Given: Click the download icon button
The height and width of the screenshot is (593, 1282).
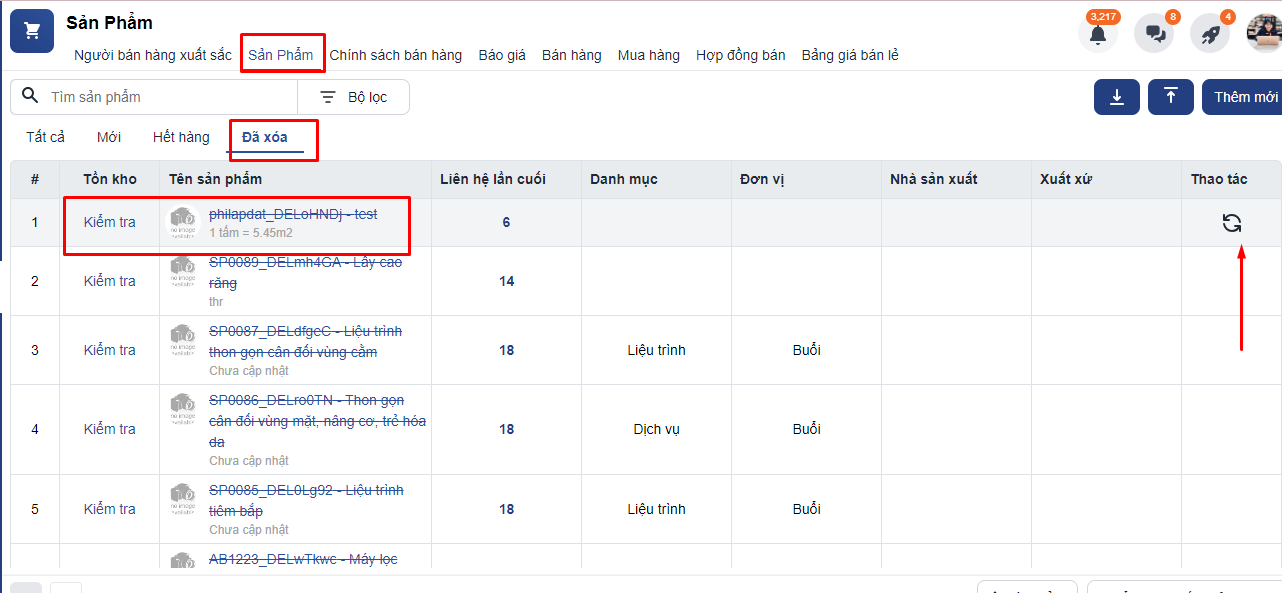Looking at the screenshot, I should 1117,97.
